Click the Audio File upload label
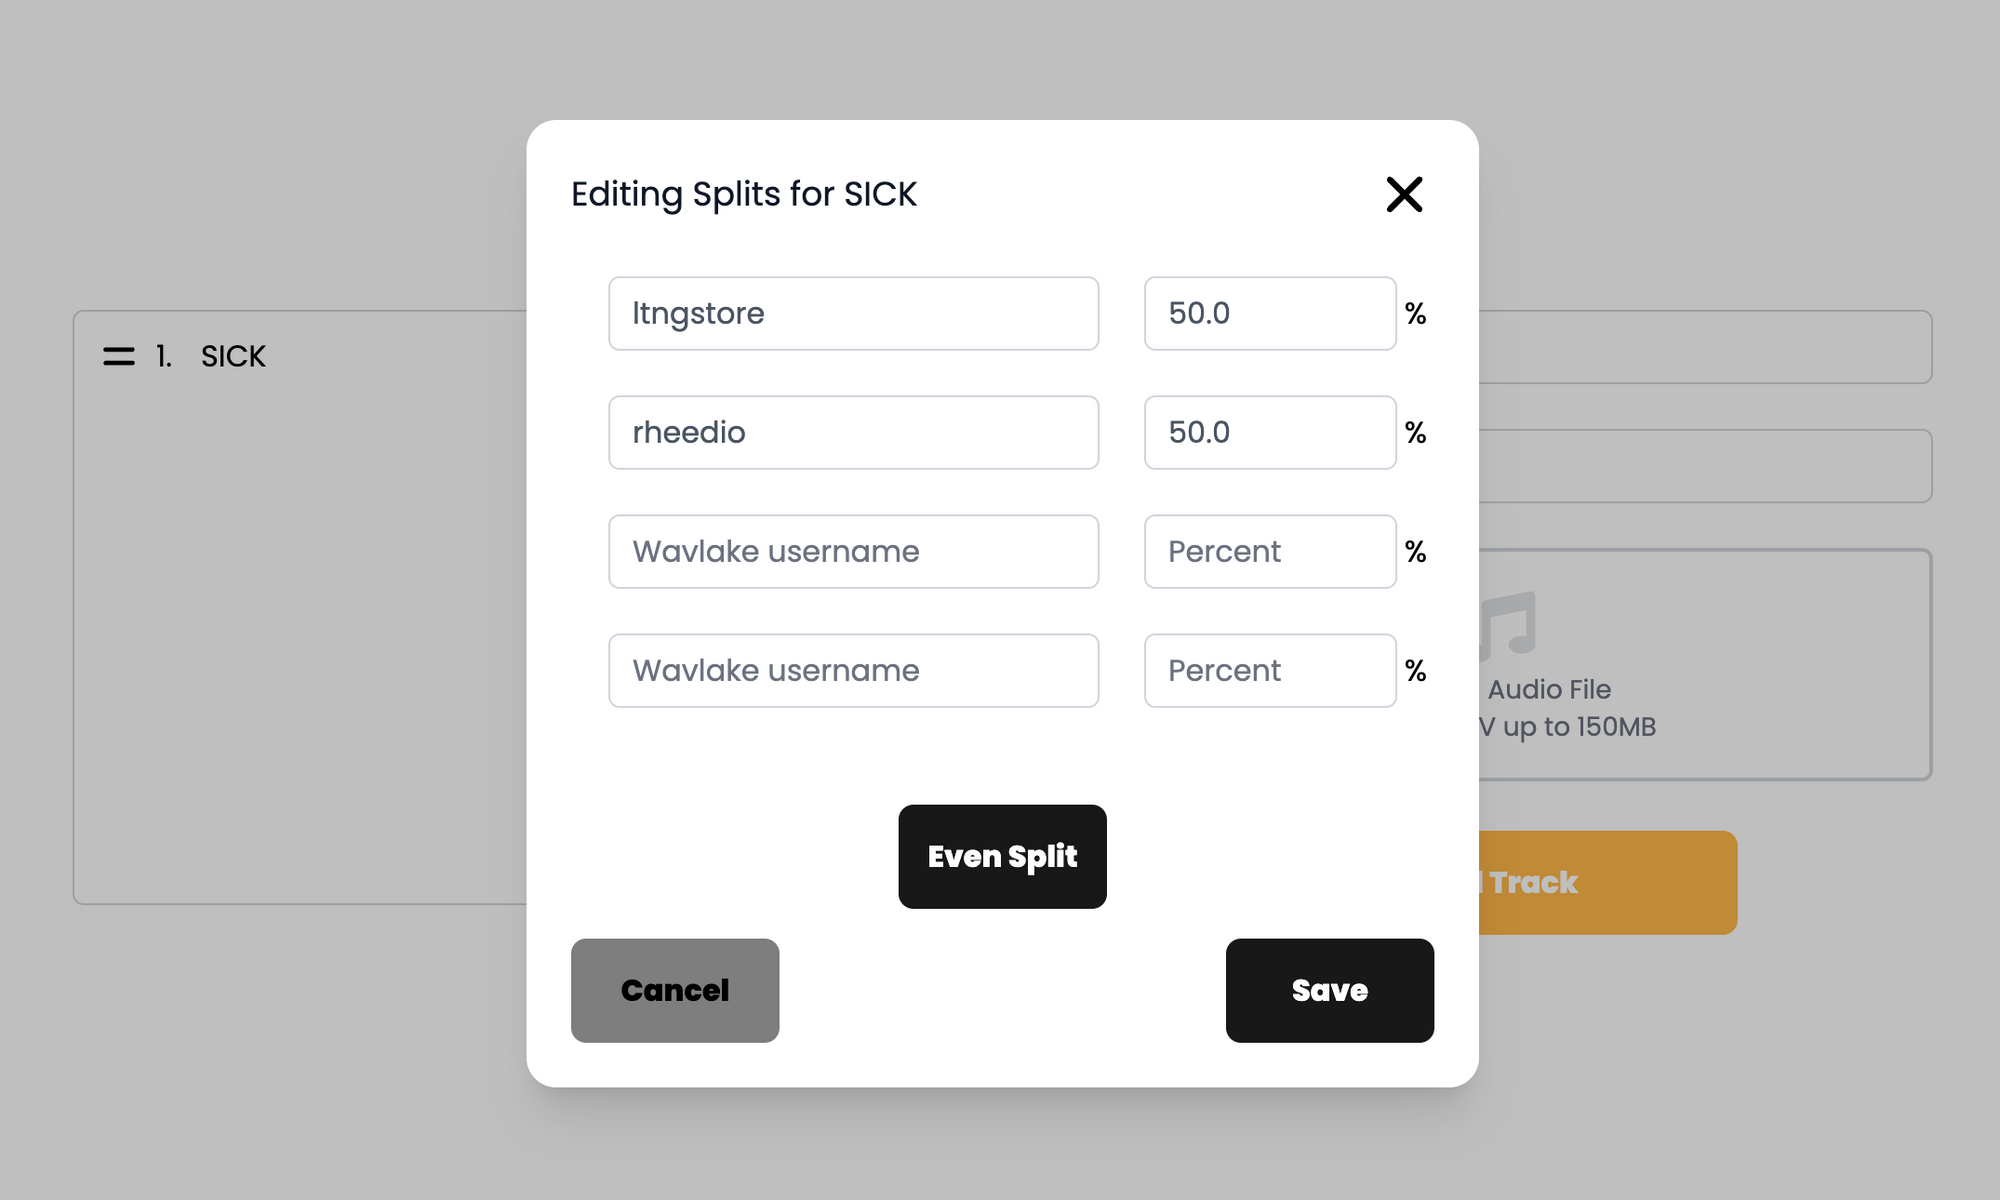 coord(1549,689)
